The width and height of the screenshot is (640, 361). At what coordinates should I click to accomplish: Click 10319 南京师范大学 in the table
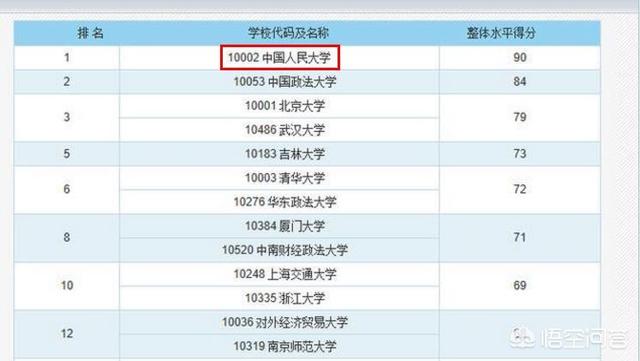[285, 346]
